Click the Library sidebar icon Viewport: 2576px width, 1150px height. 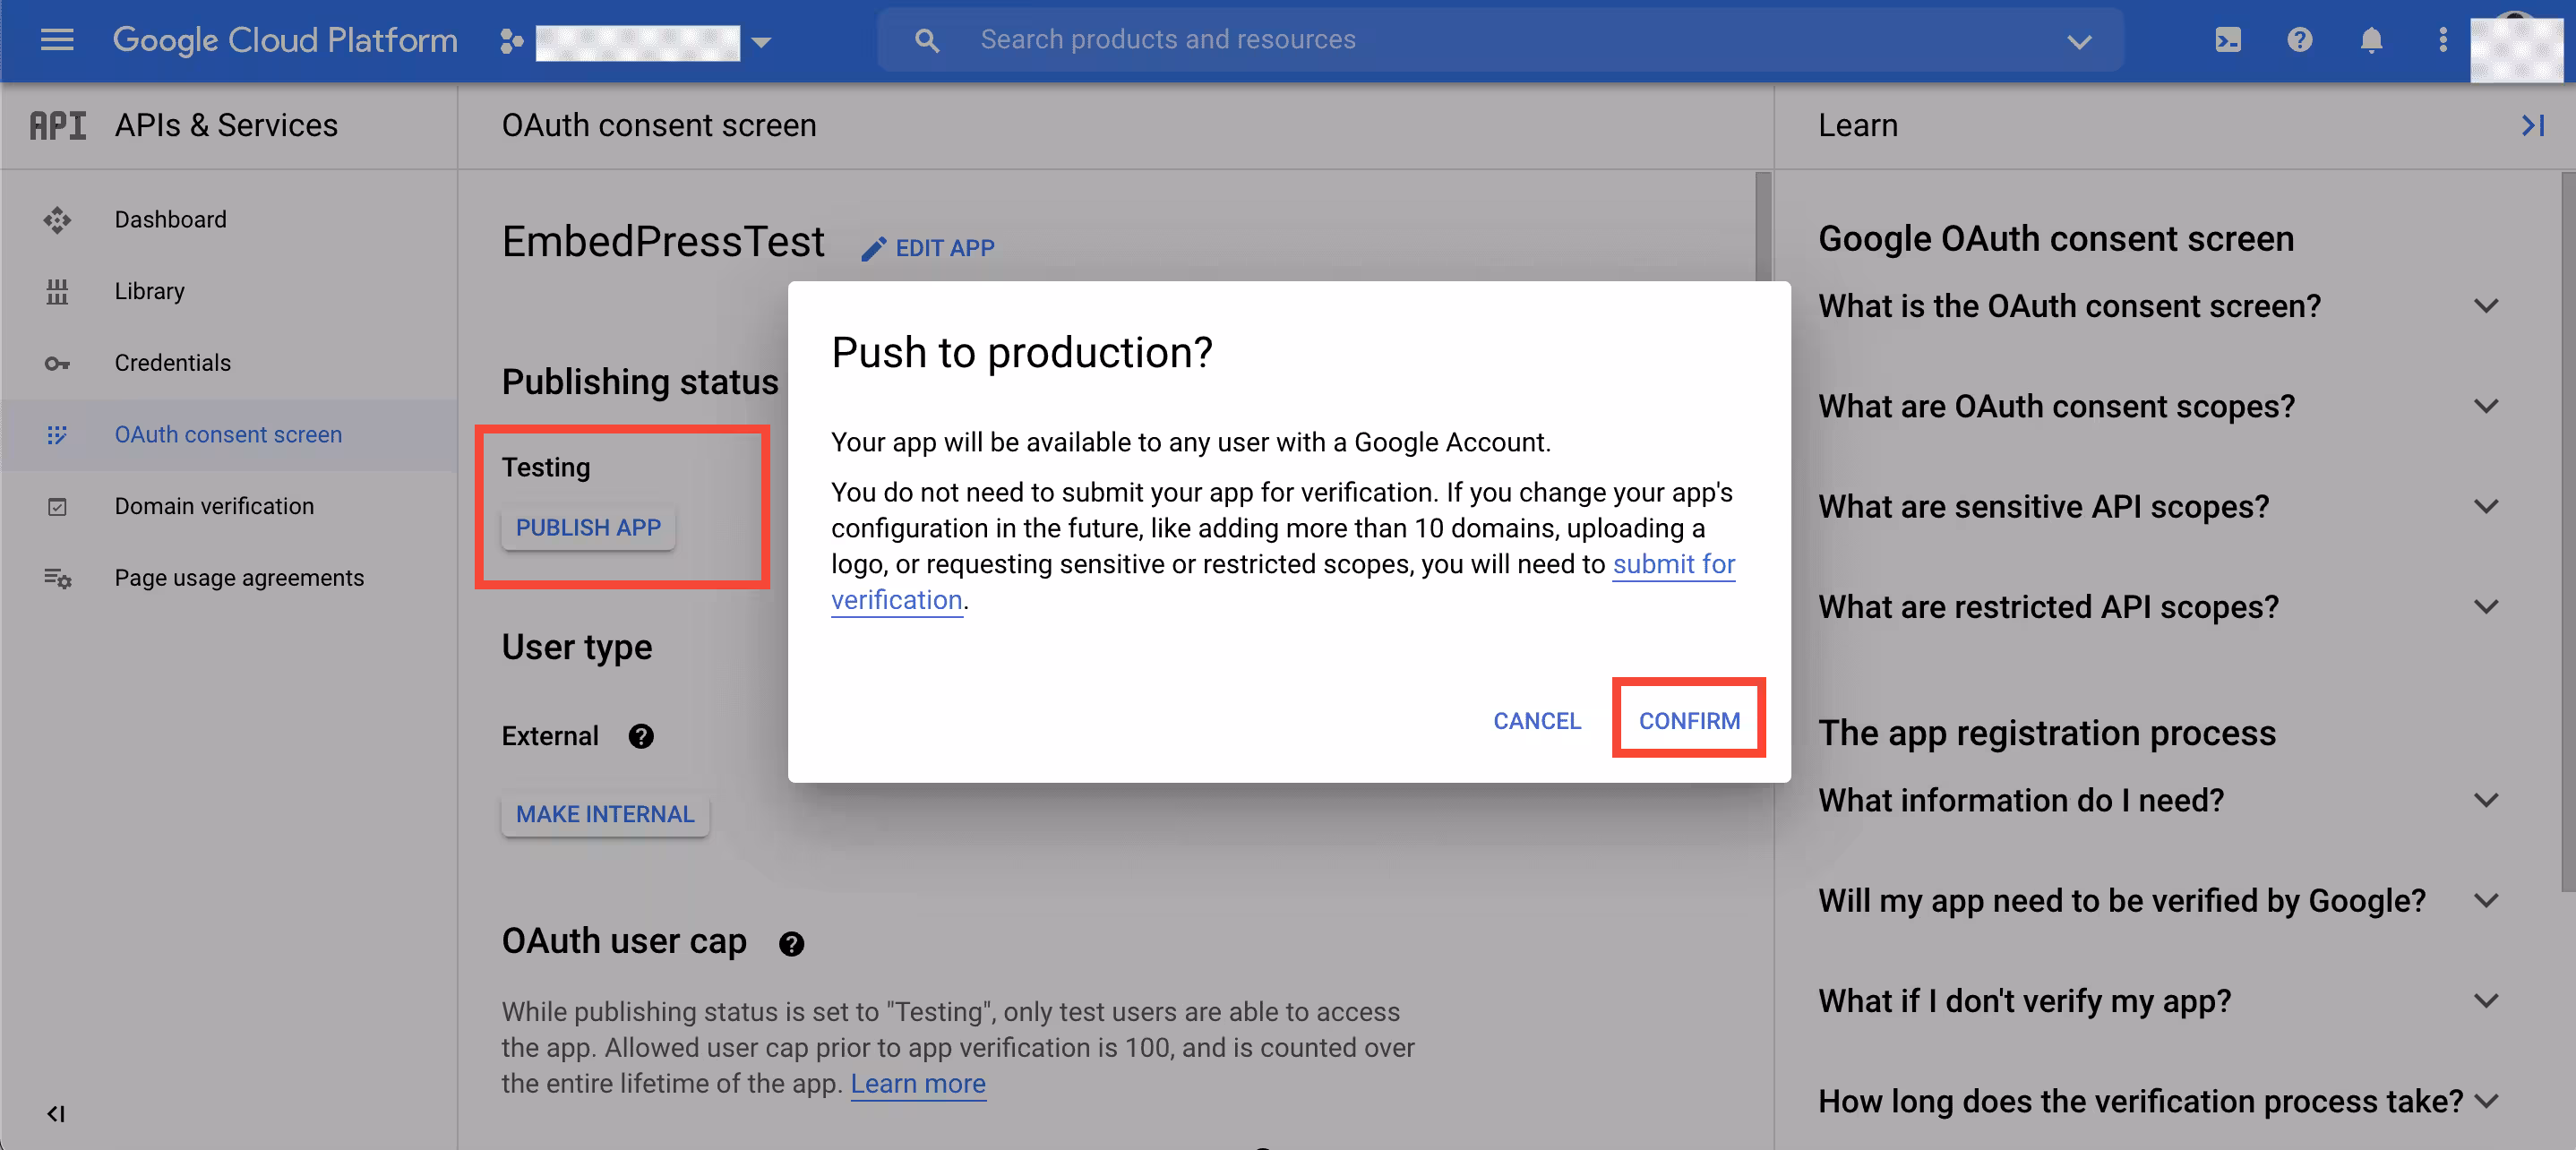coord(57,291)
